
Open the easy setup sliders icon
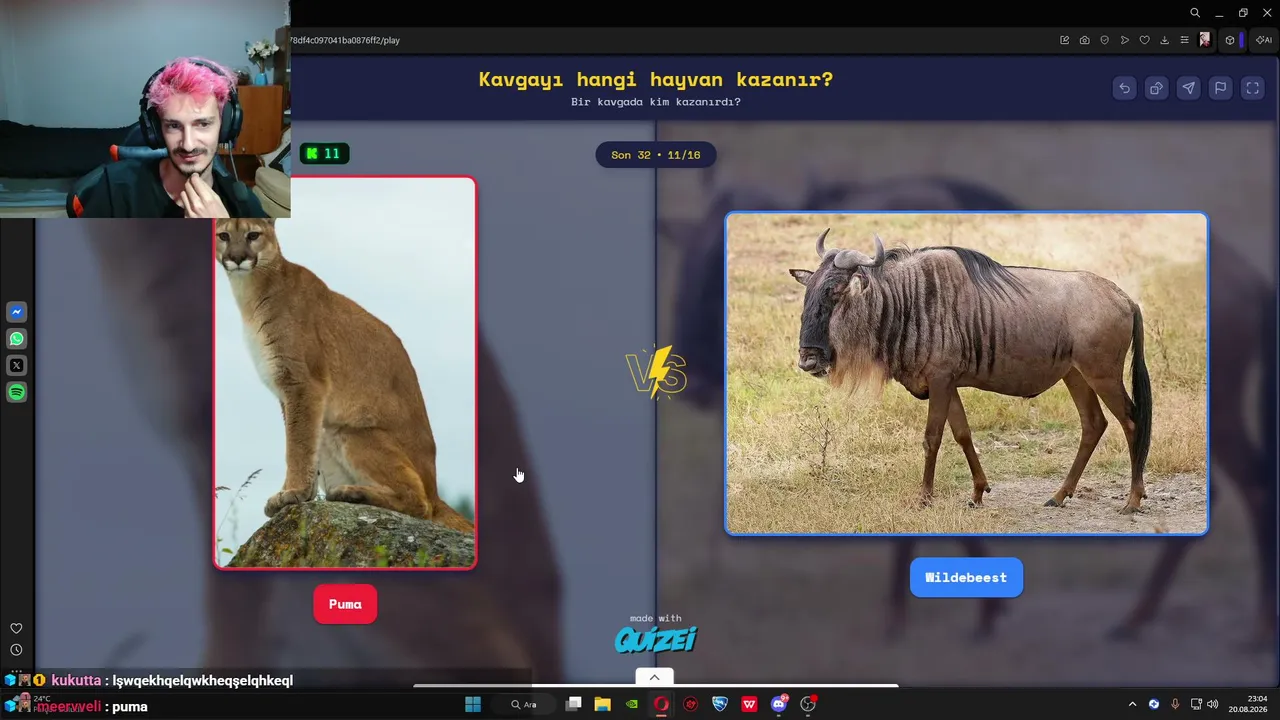(1184, 40)
